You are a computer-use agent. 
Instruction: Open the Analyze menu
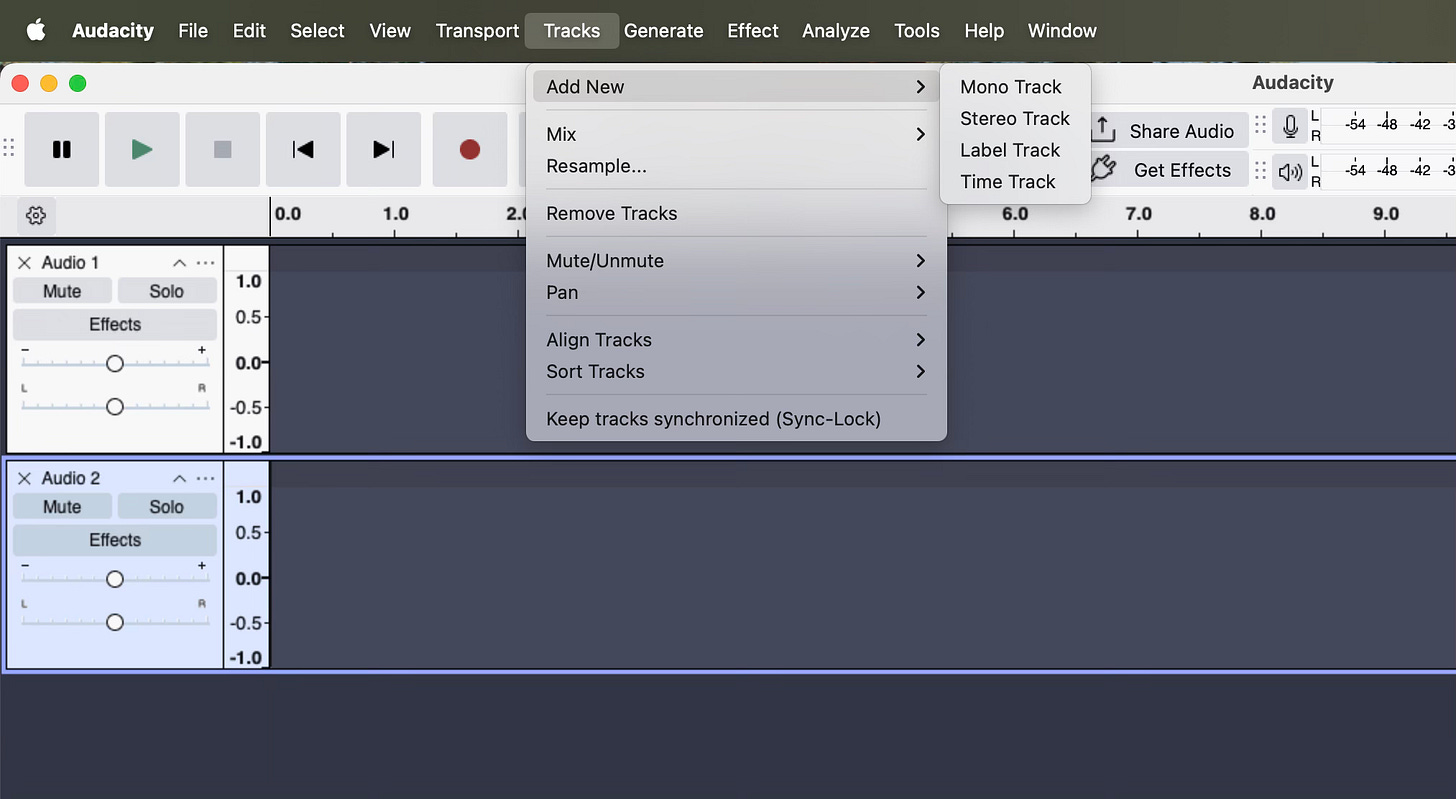pyautogui.click(x=836, y=31)
